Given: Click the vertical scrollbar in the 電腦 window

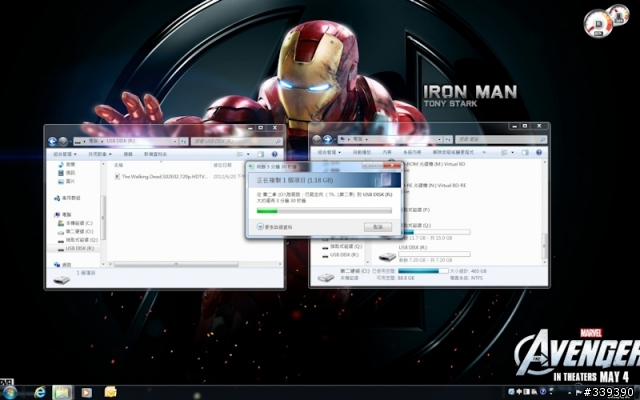Looking at the screenshot, I should [544, 245].
